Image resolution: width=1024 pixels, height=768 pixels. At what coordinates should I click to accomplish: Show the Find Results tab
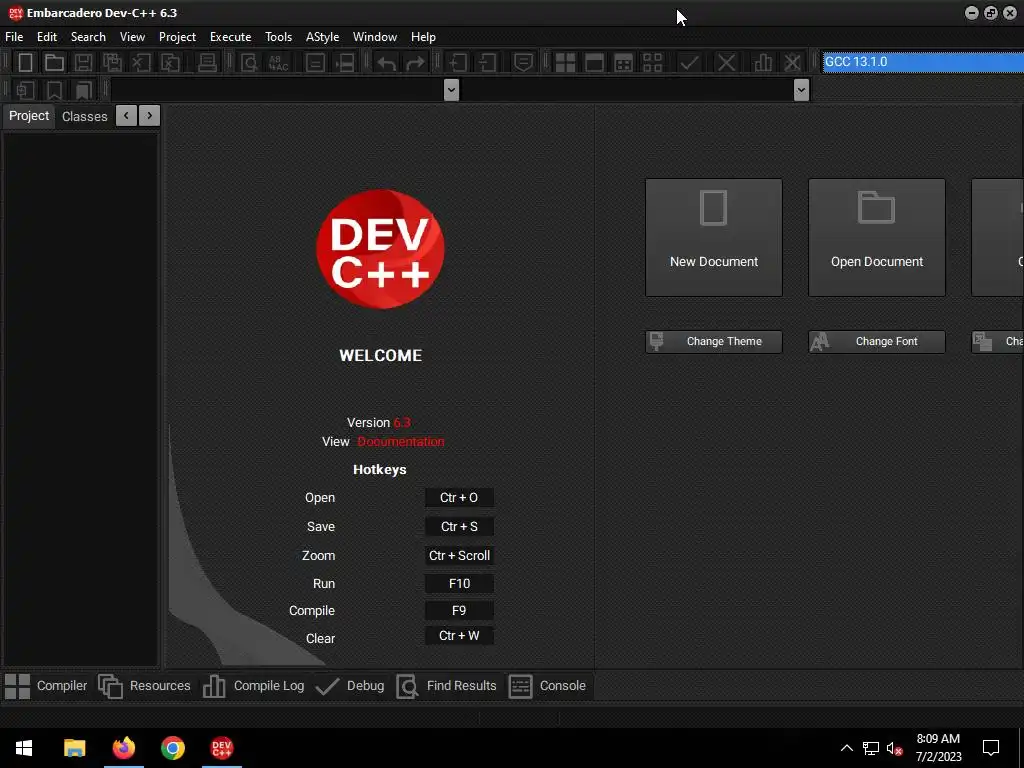point(447,686)
